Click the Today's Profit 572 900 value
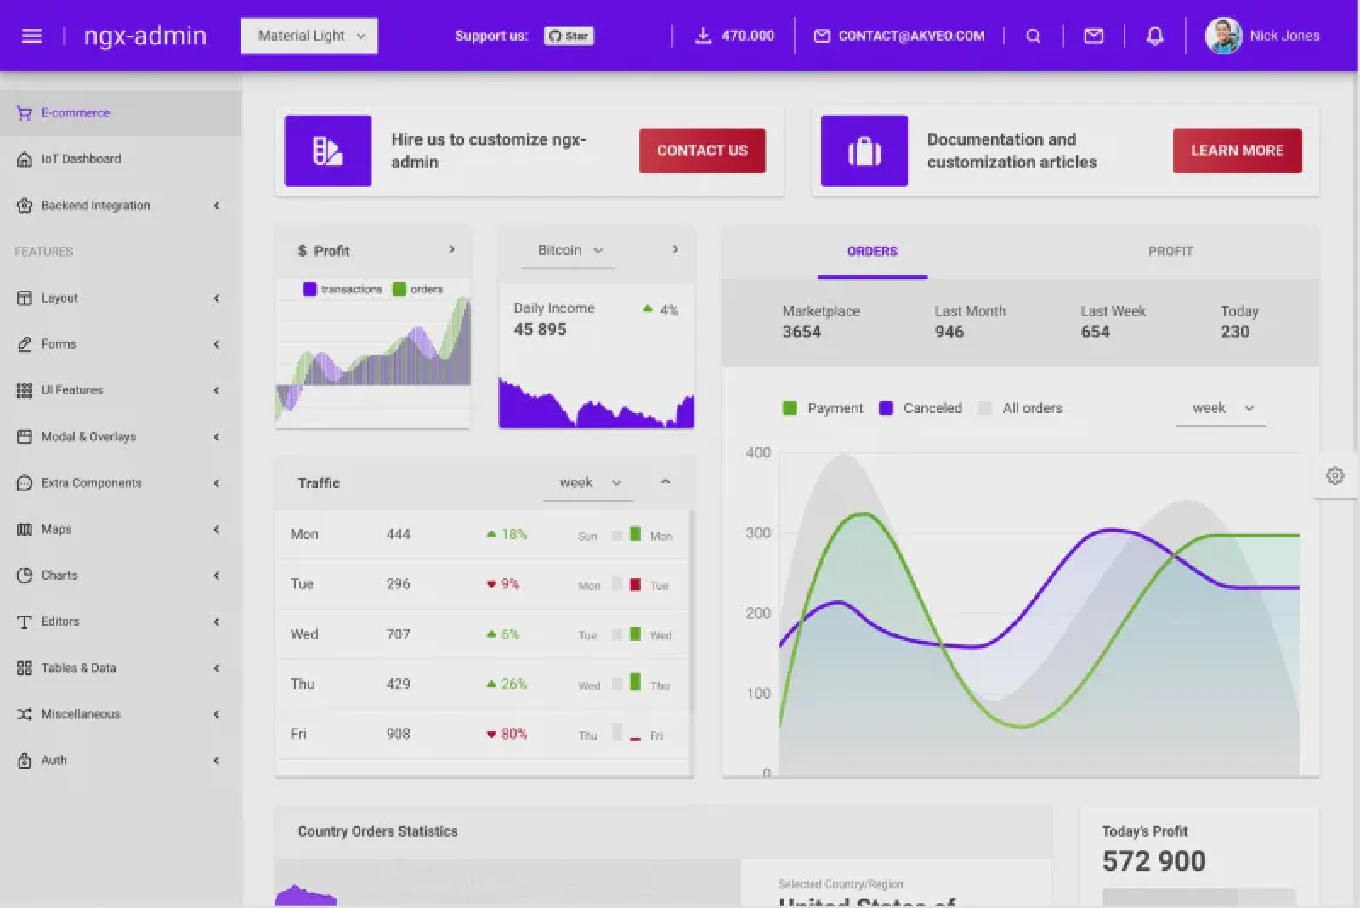This screenshot has width=1360, height=908. coord(1154,861)
